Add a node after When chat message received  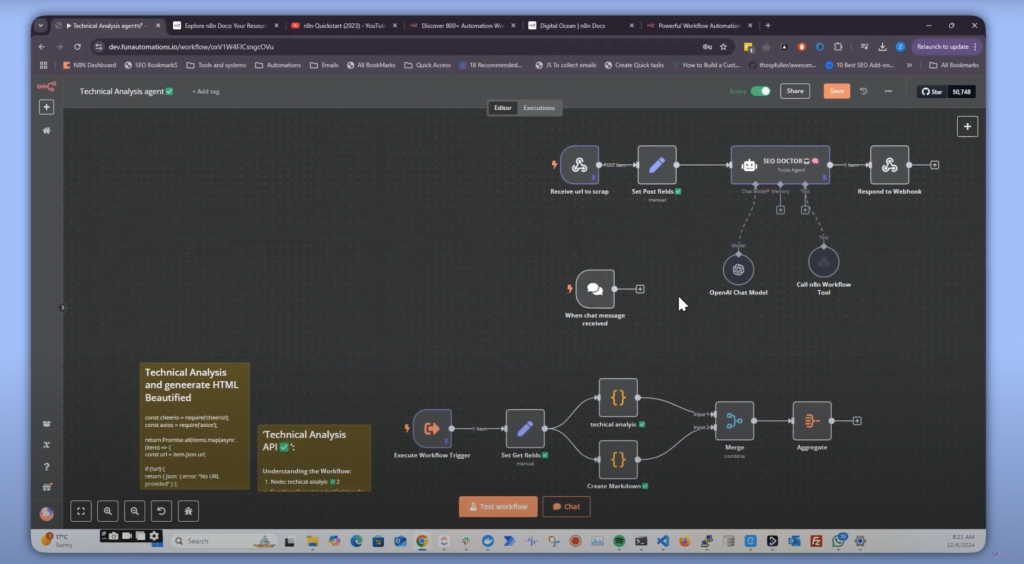tap(640, 289)
